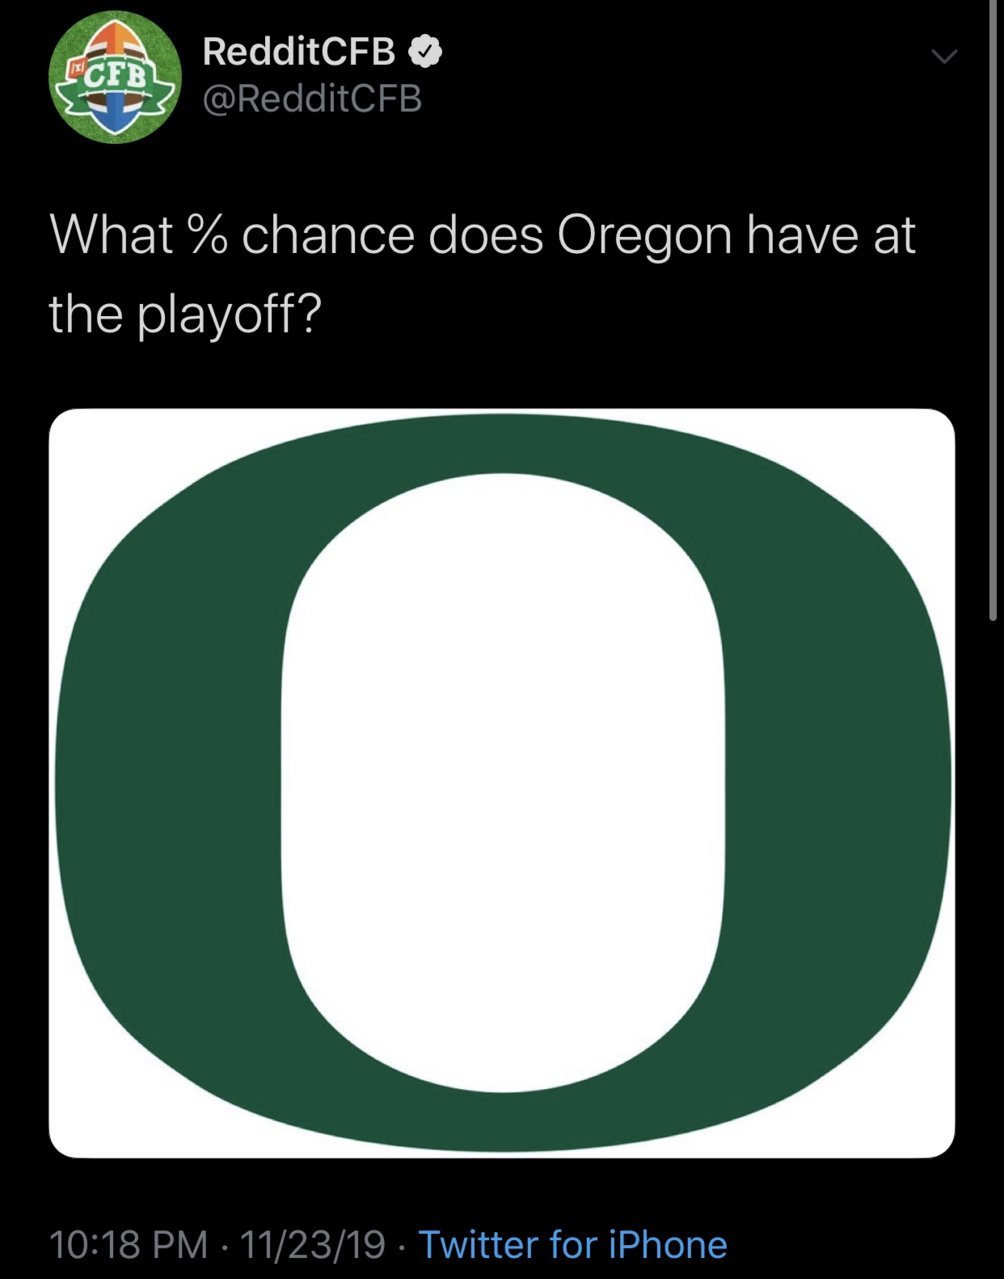Click the RedditCFB display name
This screenshot has height=1279, width=1004.
[x=300, y=52]
